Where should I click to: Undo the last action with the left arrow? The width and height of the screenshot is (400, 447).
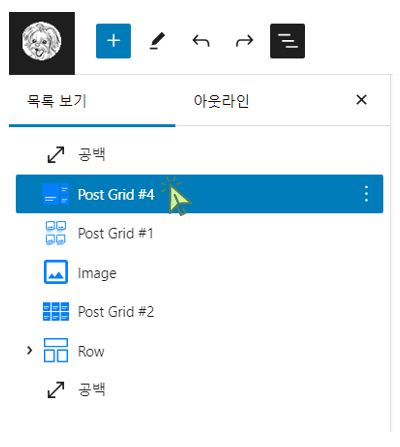coord(201,41)
